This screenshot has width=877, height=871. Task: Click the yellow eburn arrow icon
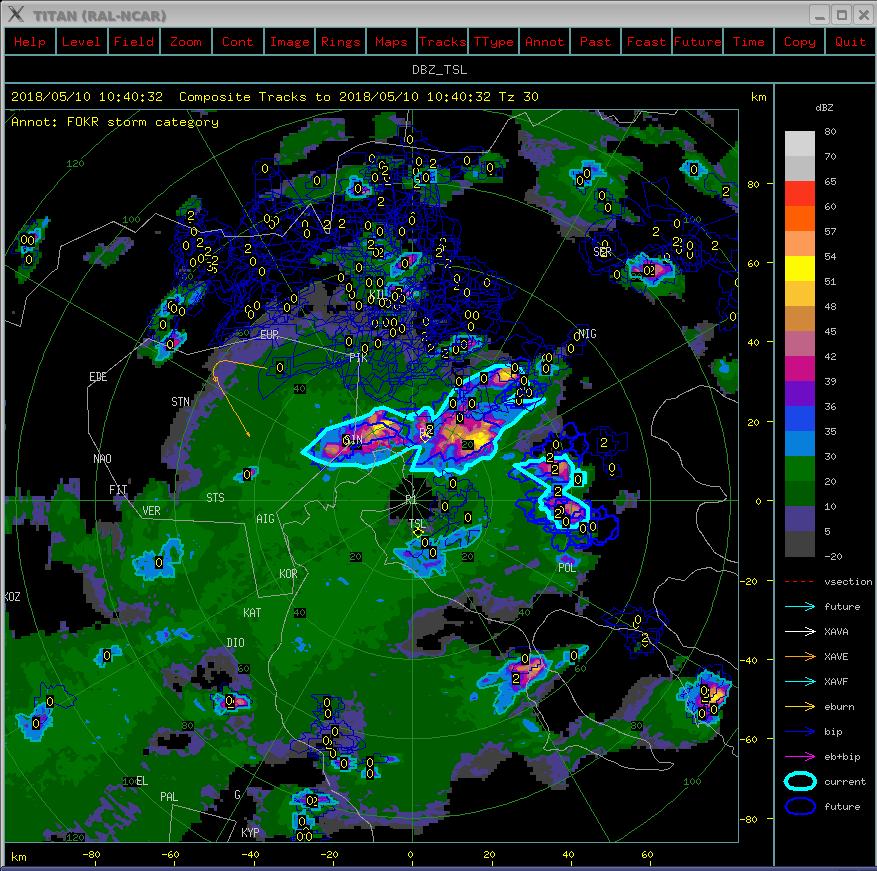800,707
